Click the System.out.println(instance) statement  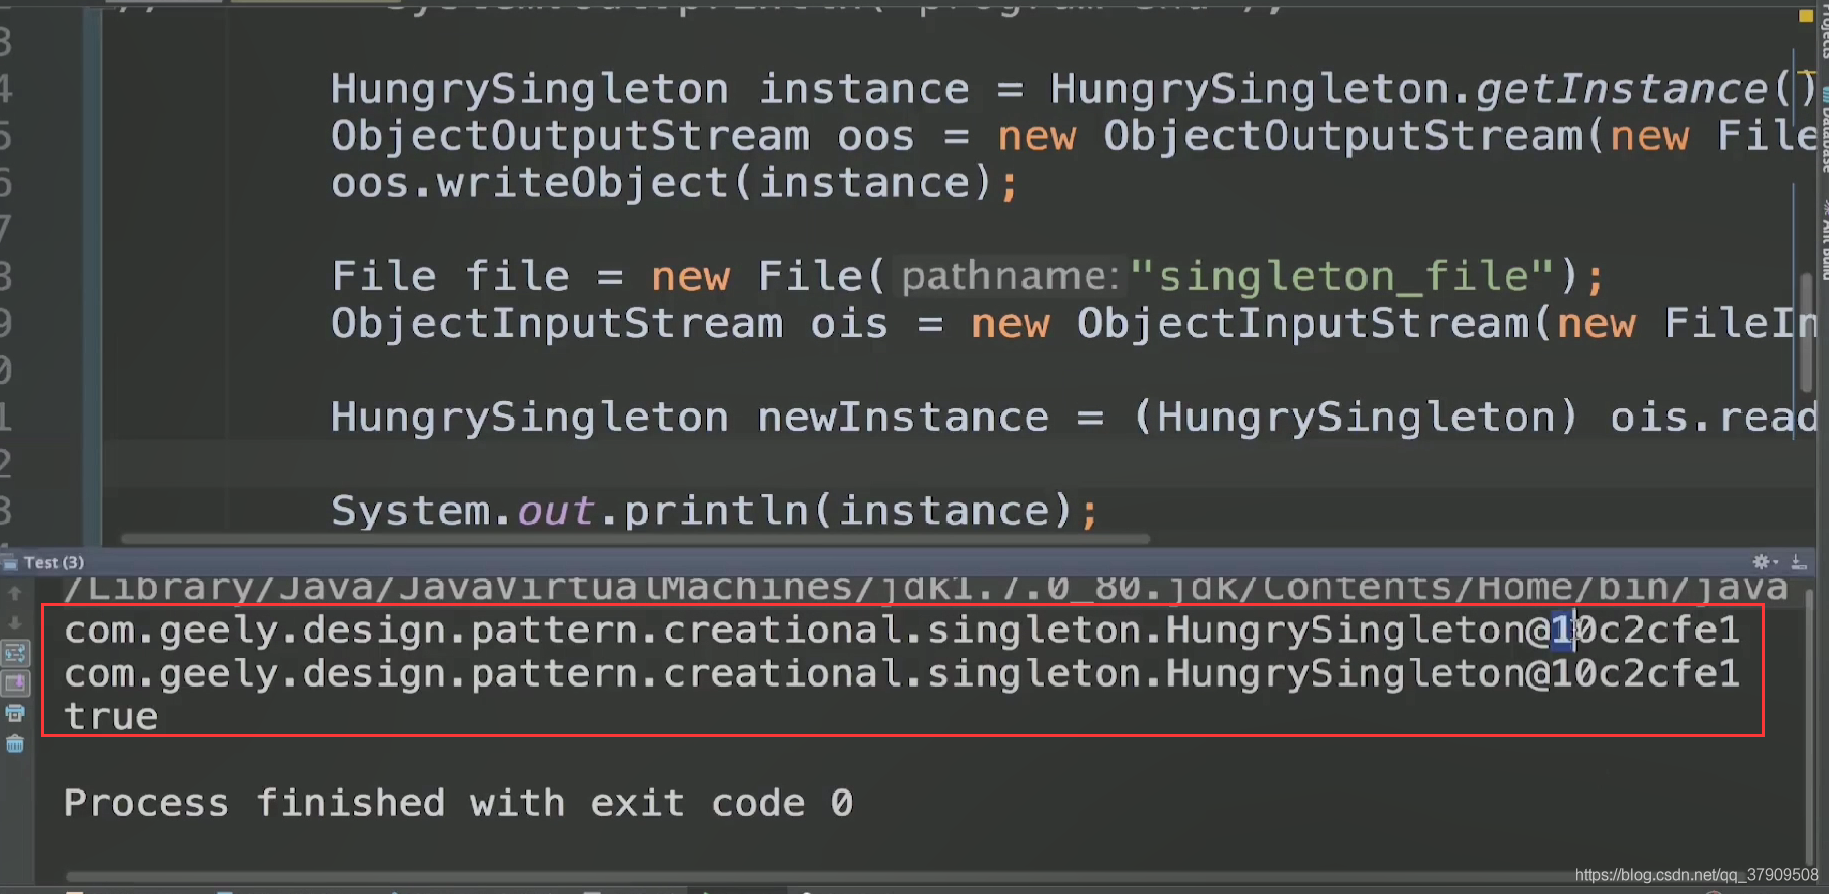tap(715, 511)
